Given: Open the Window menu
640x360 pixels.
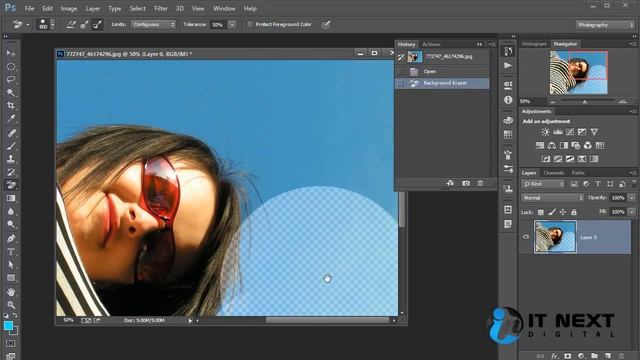Looking at the screenshot, I should point(224,8).
